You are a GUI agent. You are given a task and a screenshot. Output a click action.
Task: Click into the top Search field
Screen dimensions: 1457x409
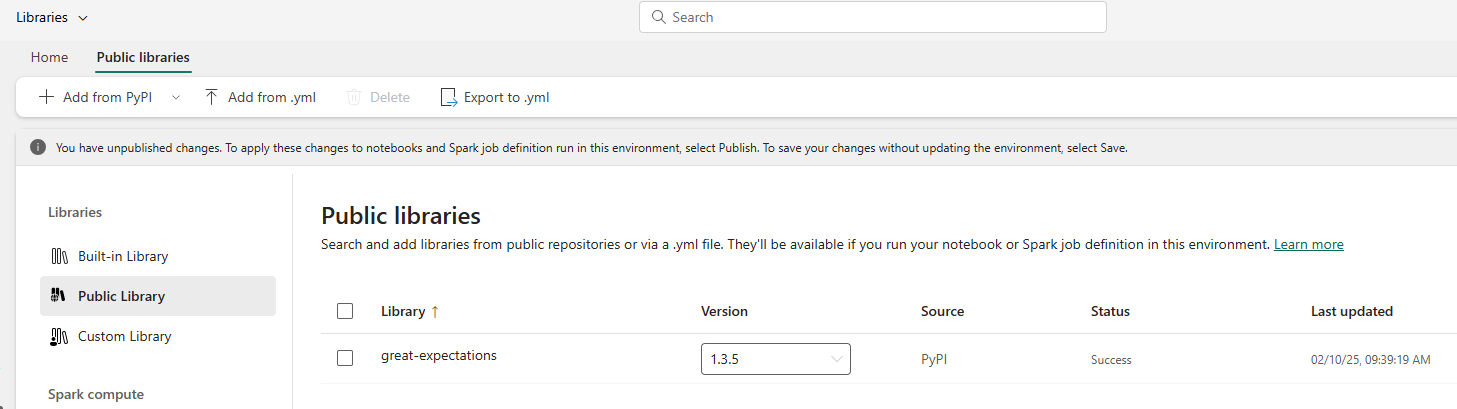[x=880, y=17]
